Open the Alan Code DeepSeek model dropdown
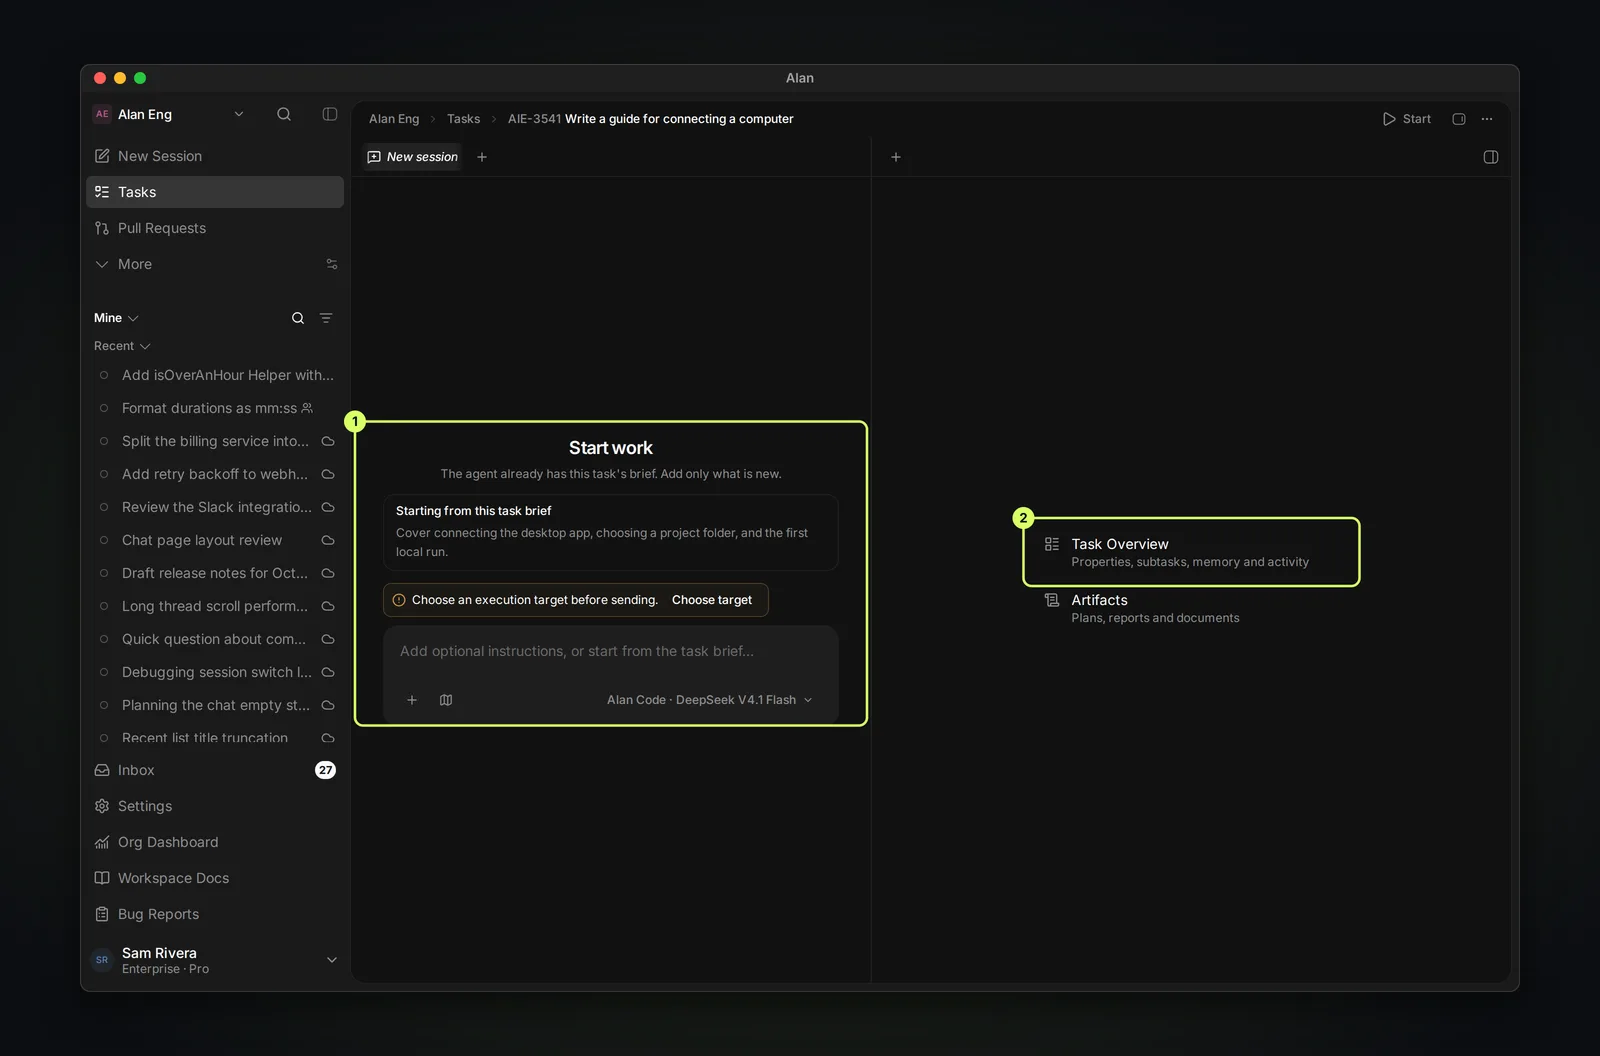This screenshot has height=1056, width=1600. click(x=710, y=700)
